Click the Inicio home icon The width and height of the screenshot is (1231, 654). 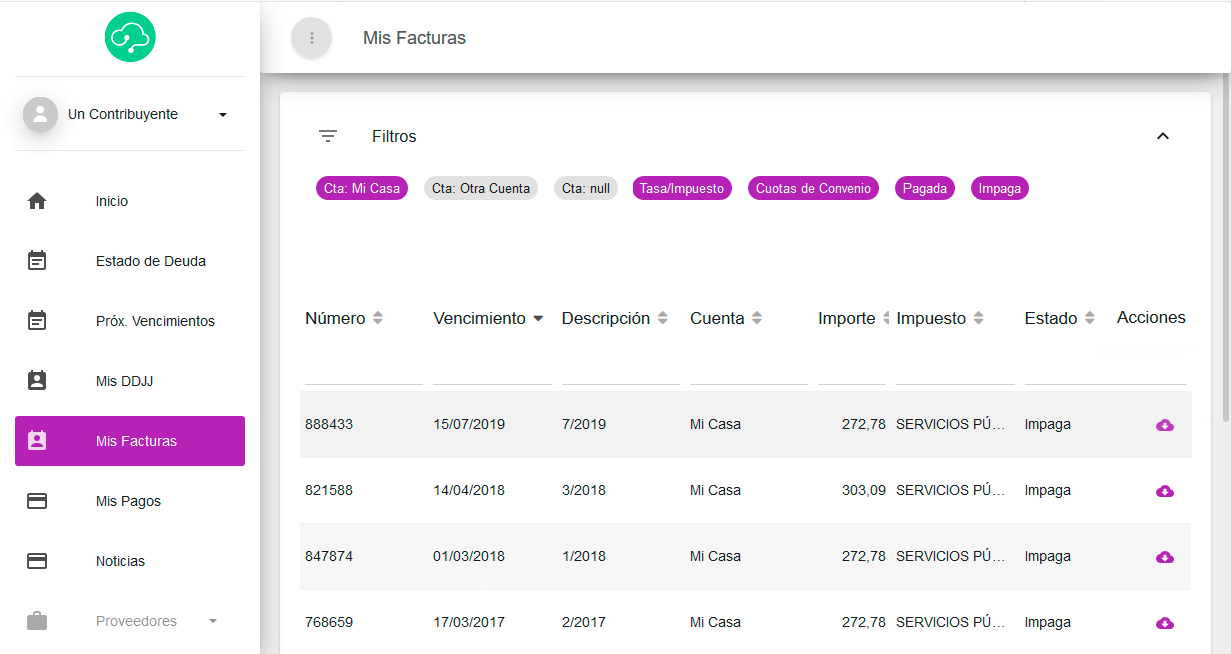coord(37,201)
